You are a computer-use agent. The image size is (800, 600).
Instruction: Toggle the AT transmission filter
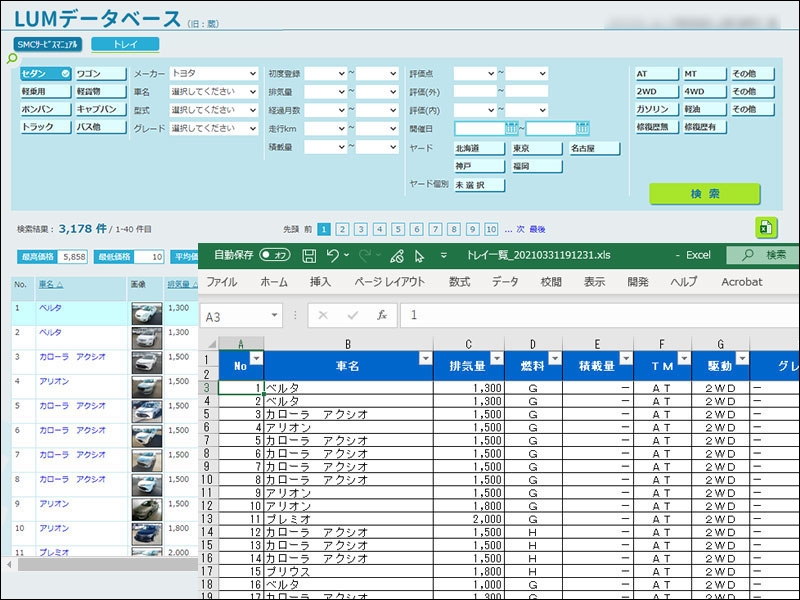click(x=657, y=74)
